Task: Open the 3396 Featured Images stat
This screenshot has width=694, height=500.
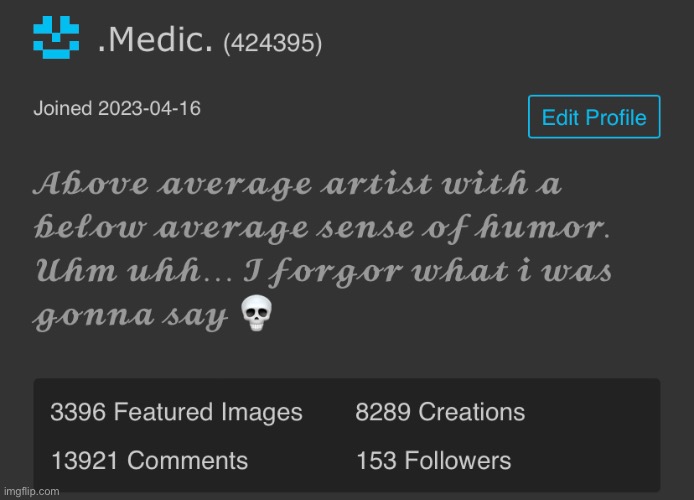Action: click(x=176, y=412)
